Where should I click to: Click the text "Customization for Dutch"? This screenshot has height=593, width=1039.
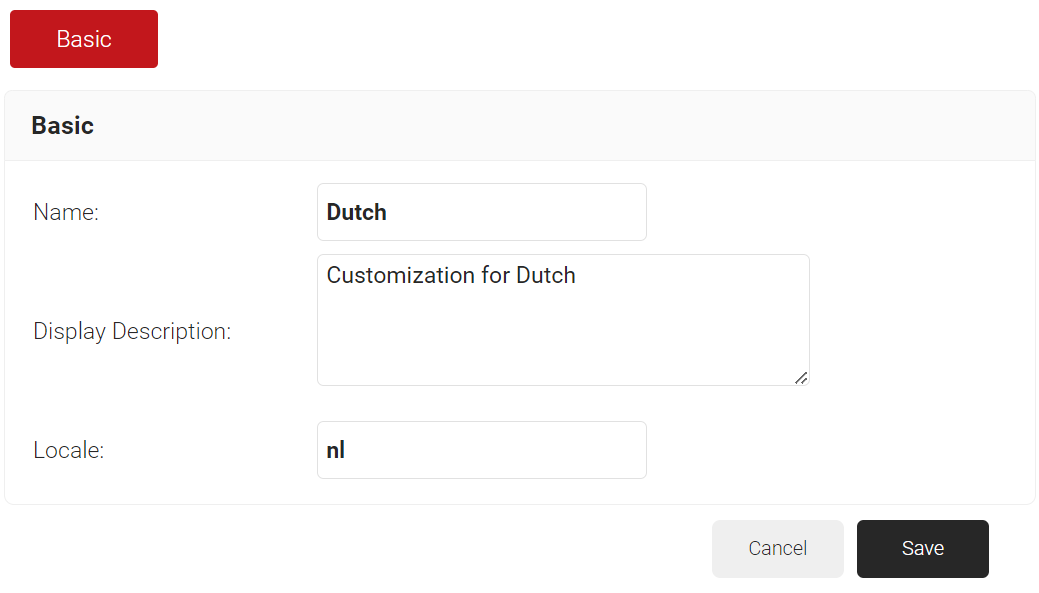451,275
